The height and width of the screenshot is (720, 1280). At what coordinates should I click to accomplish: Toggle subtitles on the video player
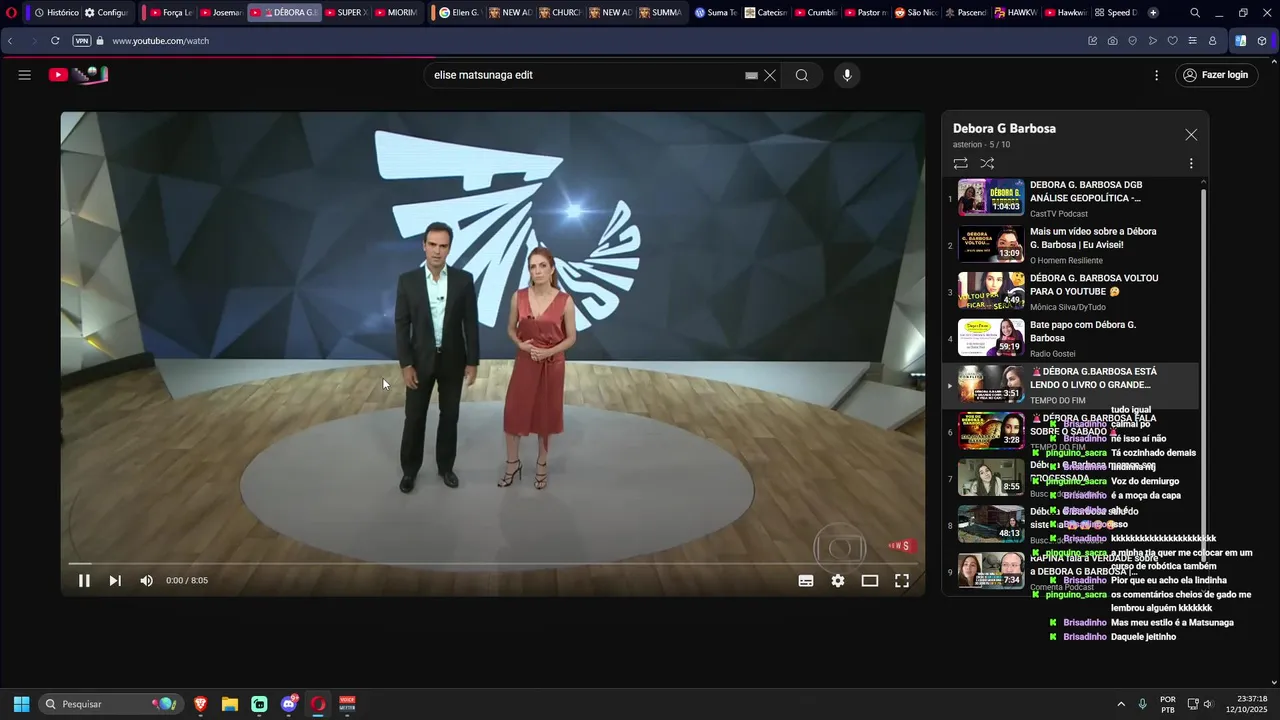806,581
